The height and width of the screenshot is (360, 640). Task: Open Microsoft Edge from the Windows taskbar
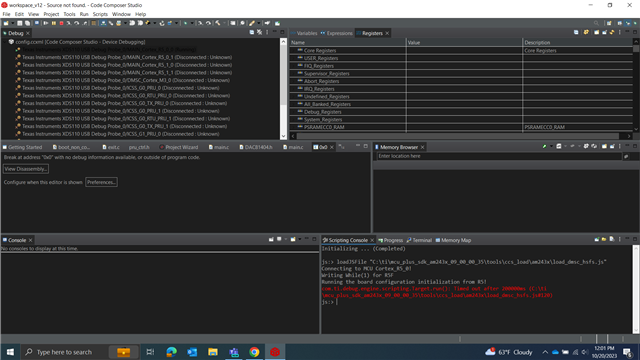pyautogui.click(x=171, y=352)
